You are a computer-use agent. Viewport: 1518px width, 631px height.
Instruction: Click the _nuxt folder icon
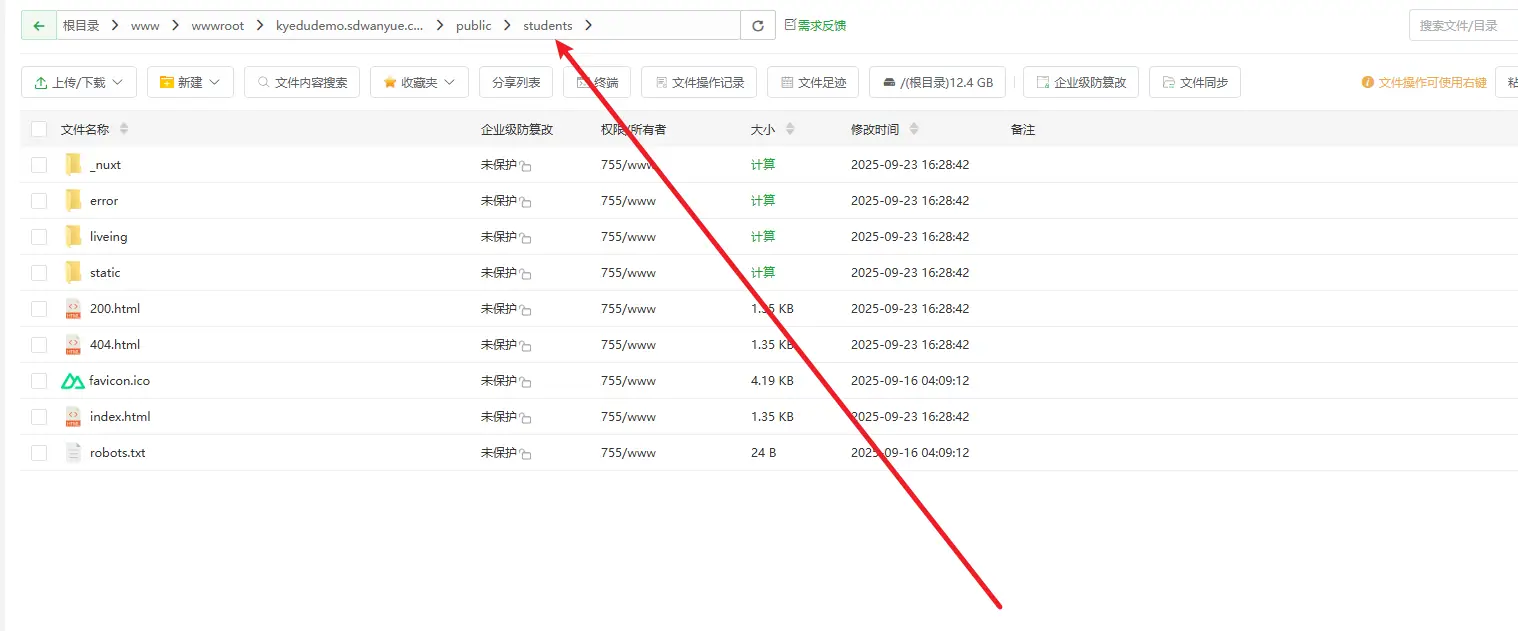[x=73, y=164]
